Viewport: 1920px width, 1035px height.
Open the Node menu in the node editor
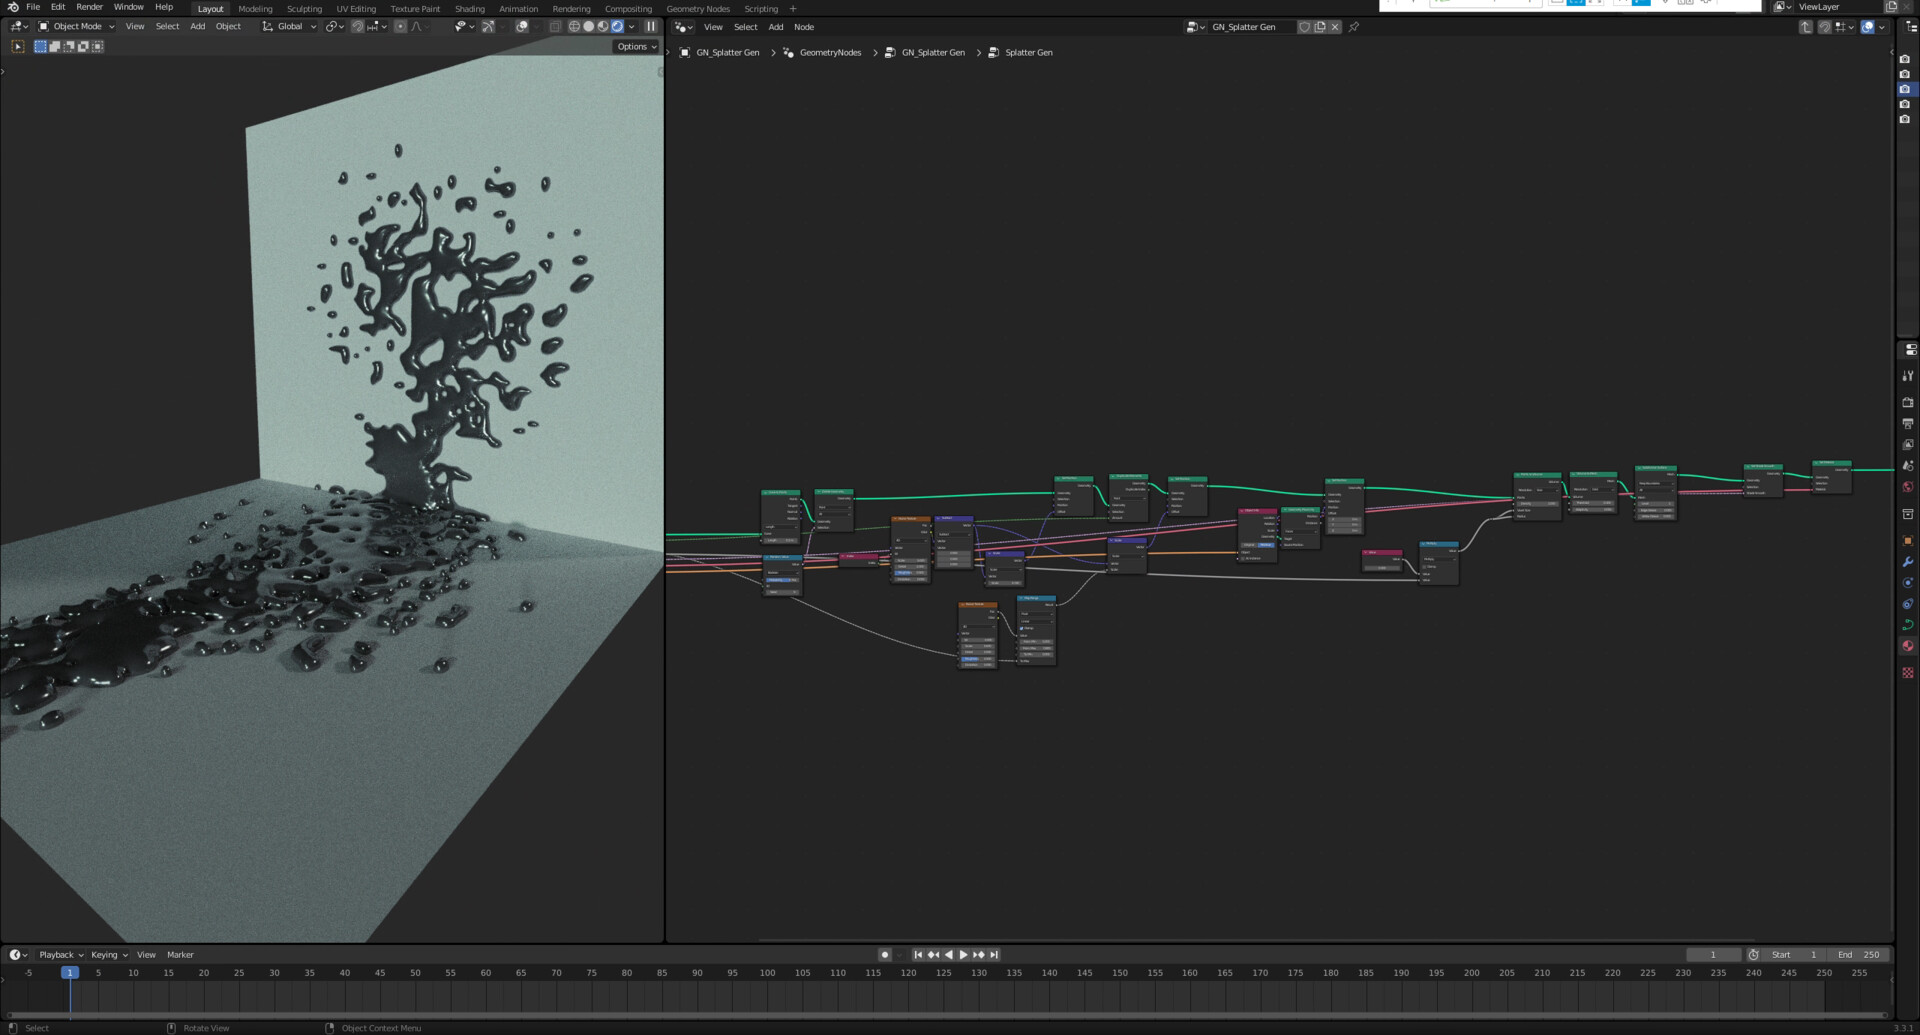[x=803, y=27]
